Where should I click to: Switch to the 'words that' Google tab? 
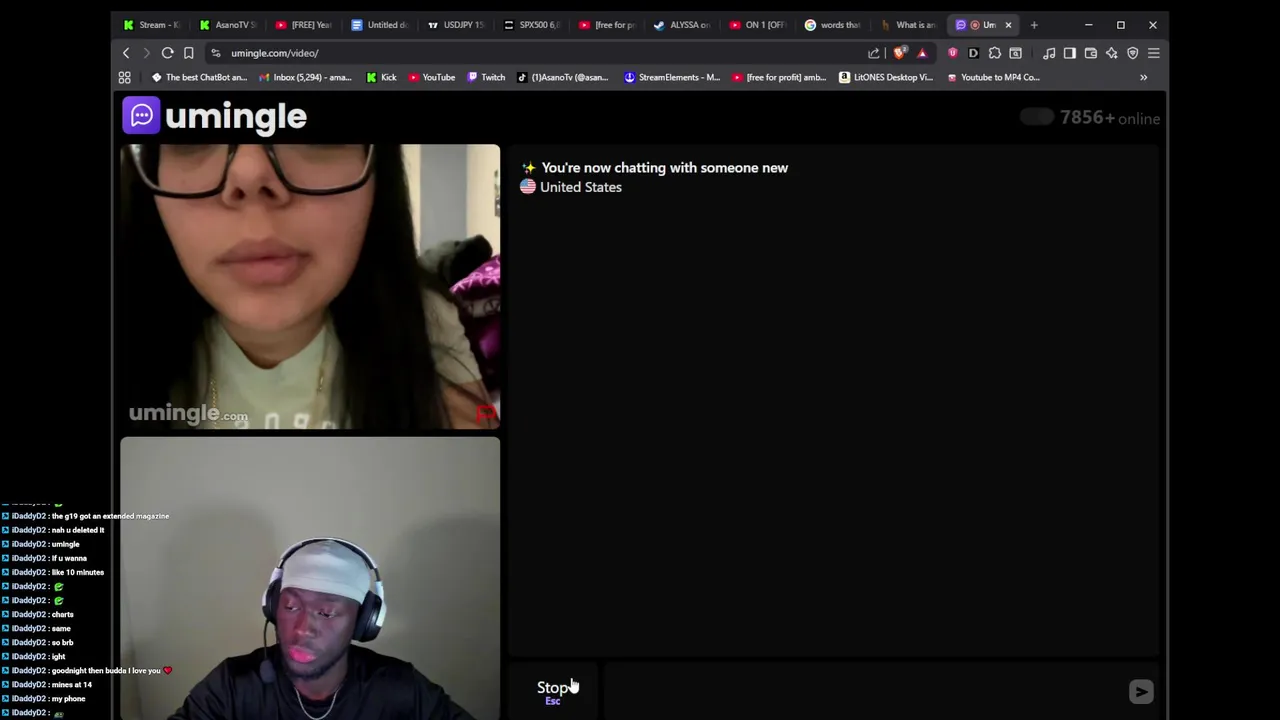click(x=836, y=25)
